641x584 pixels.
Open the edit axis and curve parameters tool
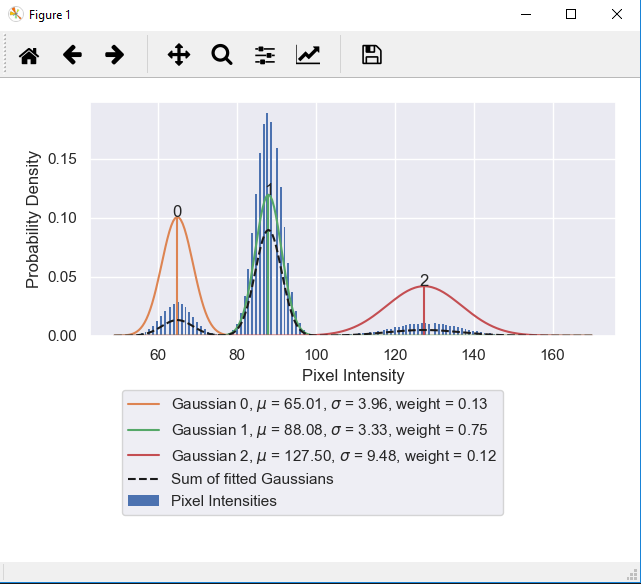pos(308,55)
